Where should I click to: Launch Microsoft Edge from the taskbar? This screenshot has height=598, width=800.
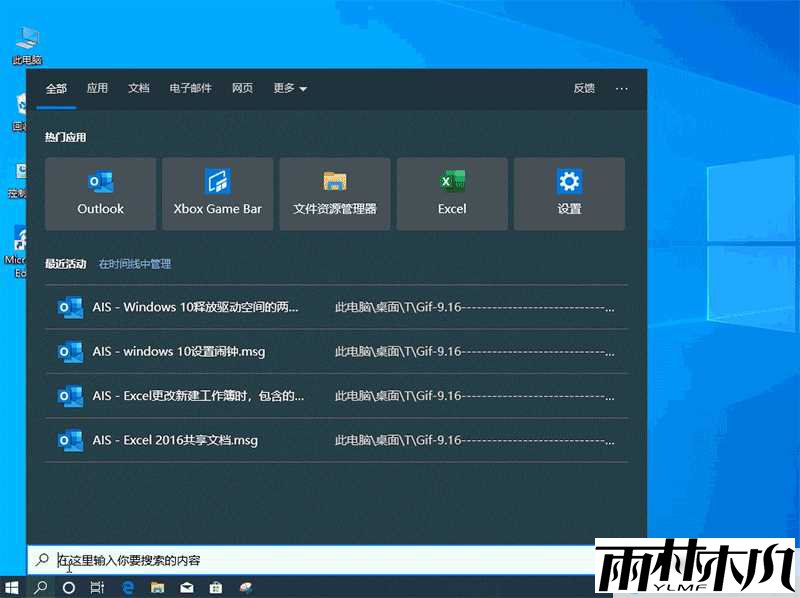[x=128, y=587]
